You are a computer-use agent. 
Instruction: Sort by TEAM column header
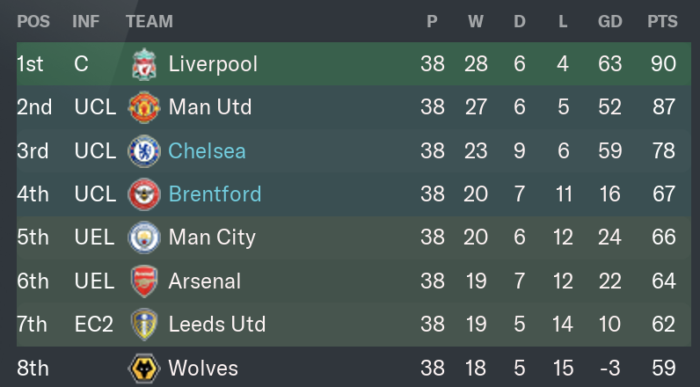click(x=149, y=21)
